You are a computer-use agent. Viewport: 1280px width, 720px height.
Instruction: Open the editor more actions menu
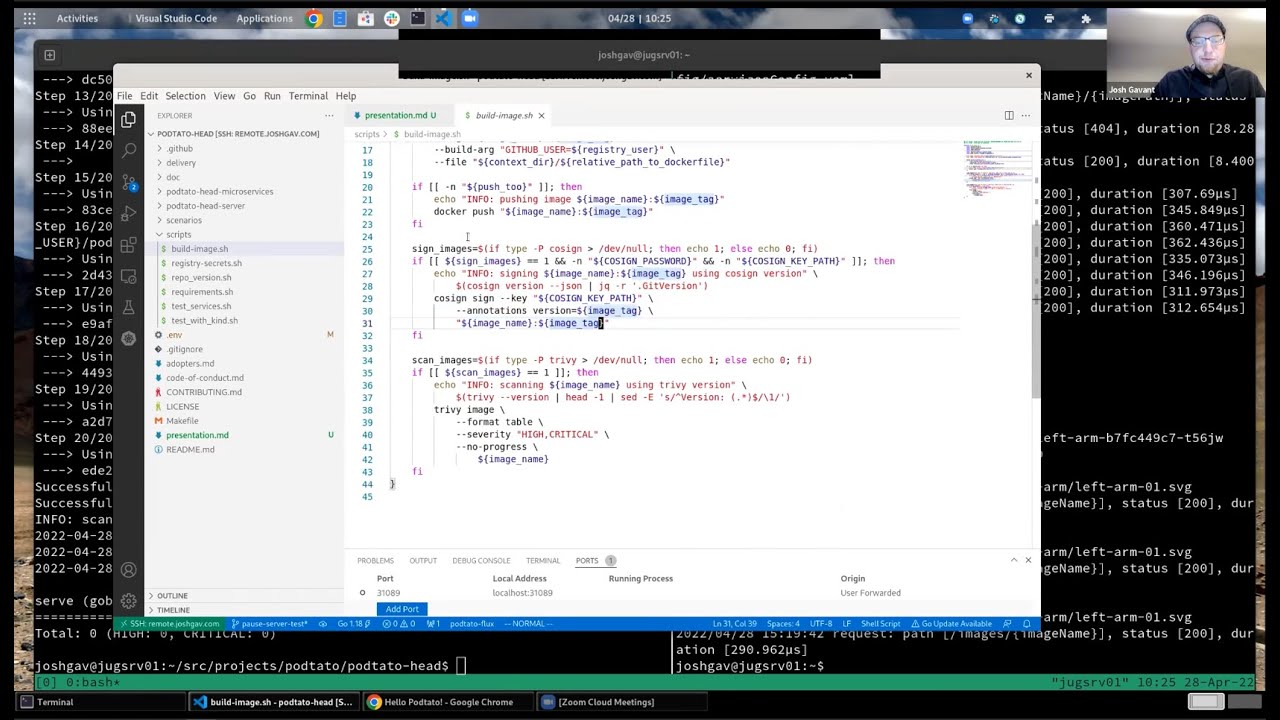[x=1025, y=115]
